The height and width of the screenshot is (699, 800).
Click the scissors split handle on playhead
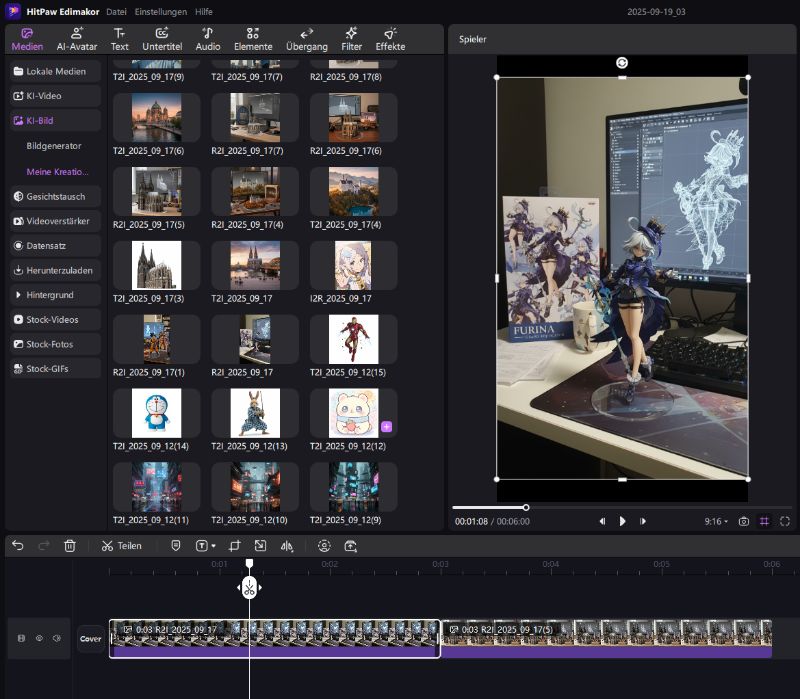click(x=249, y=588)
